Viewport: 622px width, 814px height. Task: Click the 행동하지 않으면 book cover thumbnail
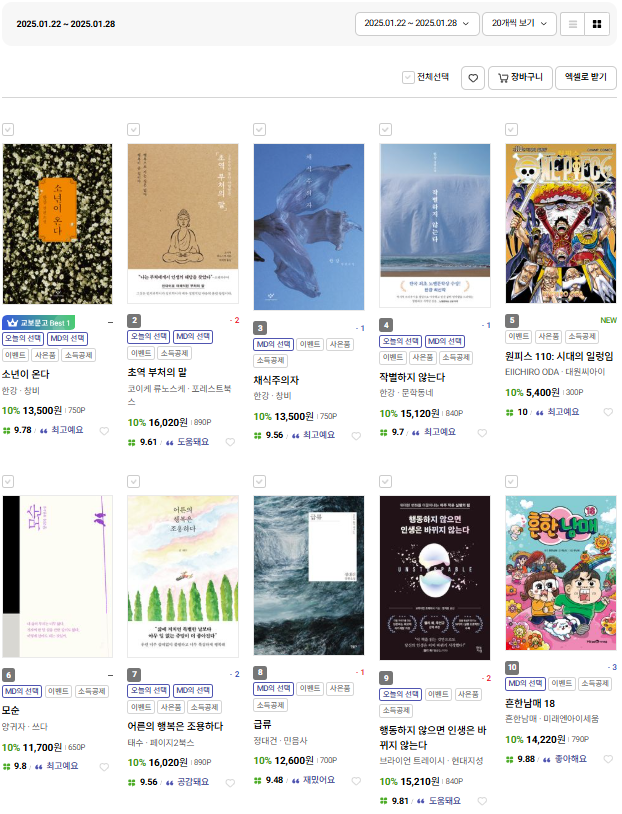[435, 578]
